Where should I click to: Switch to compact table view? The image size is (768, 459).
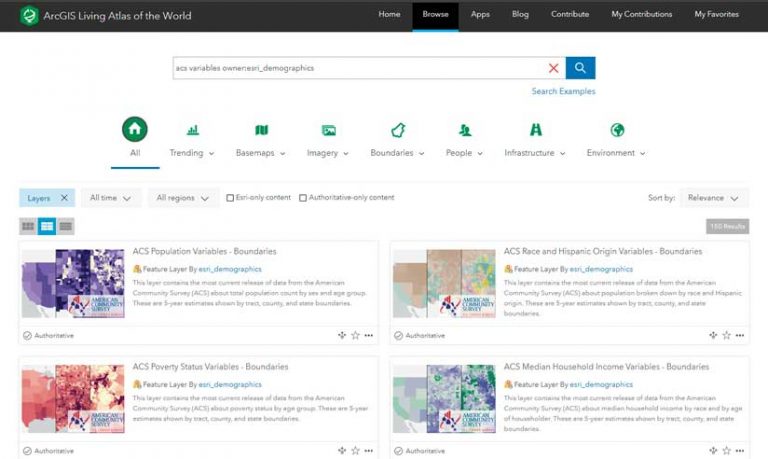tap(65, 226)
